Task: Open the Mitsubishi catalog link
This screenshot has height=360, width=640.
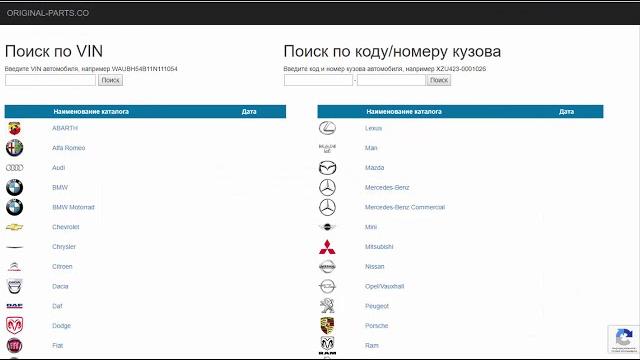Action: (379, 247)
